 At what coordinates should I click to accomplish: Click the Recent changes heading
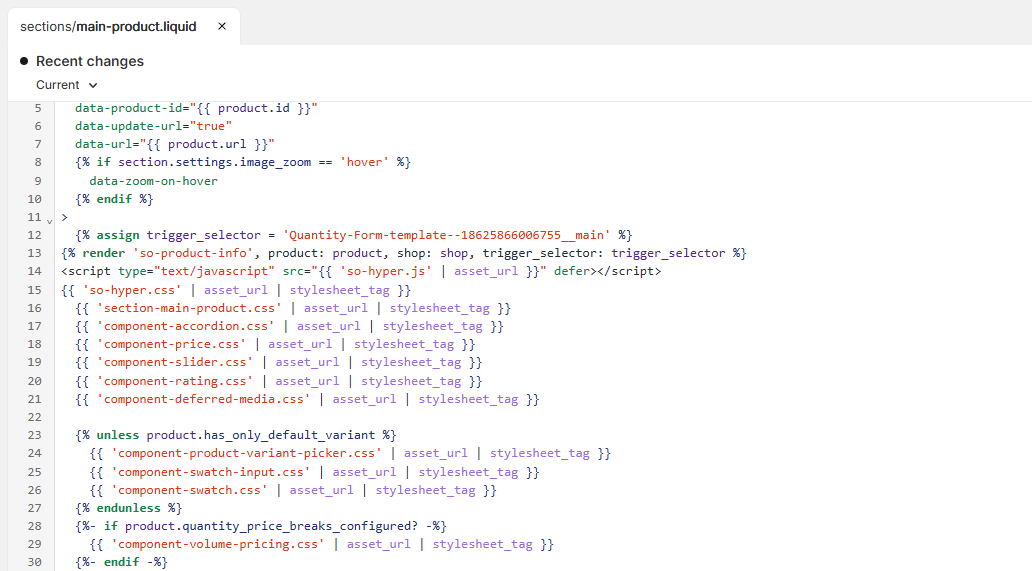point(90,61)
